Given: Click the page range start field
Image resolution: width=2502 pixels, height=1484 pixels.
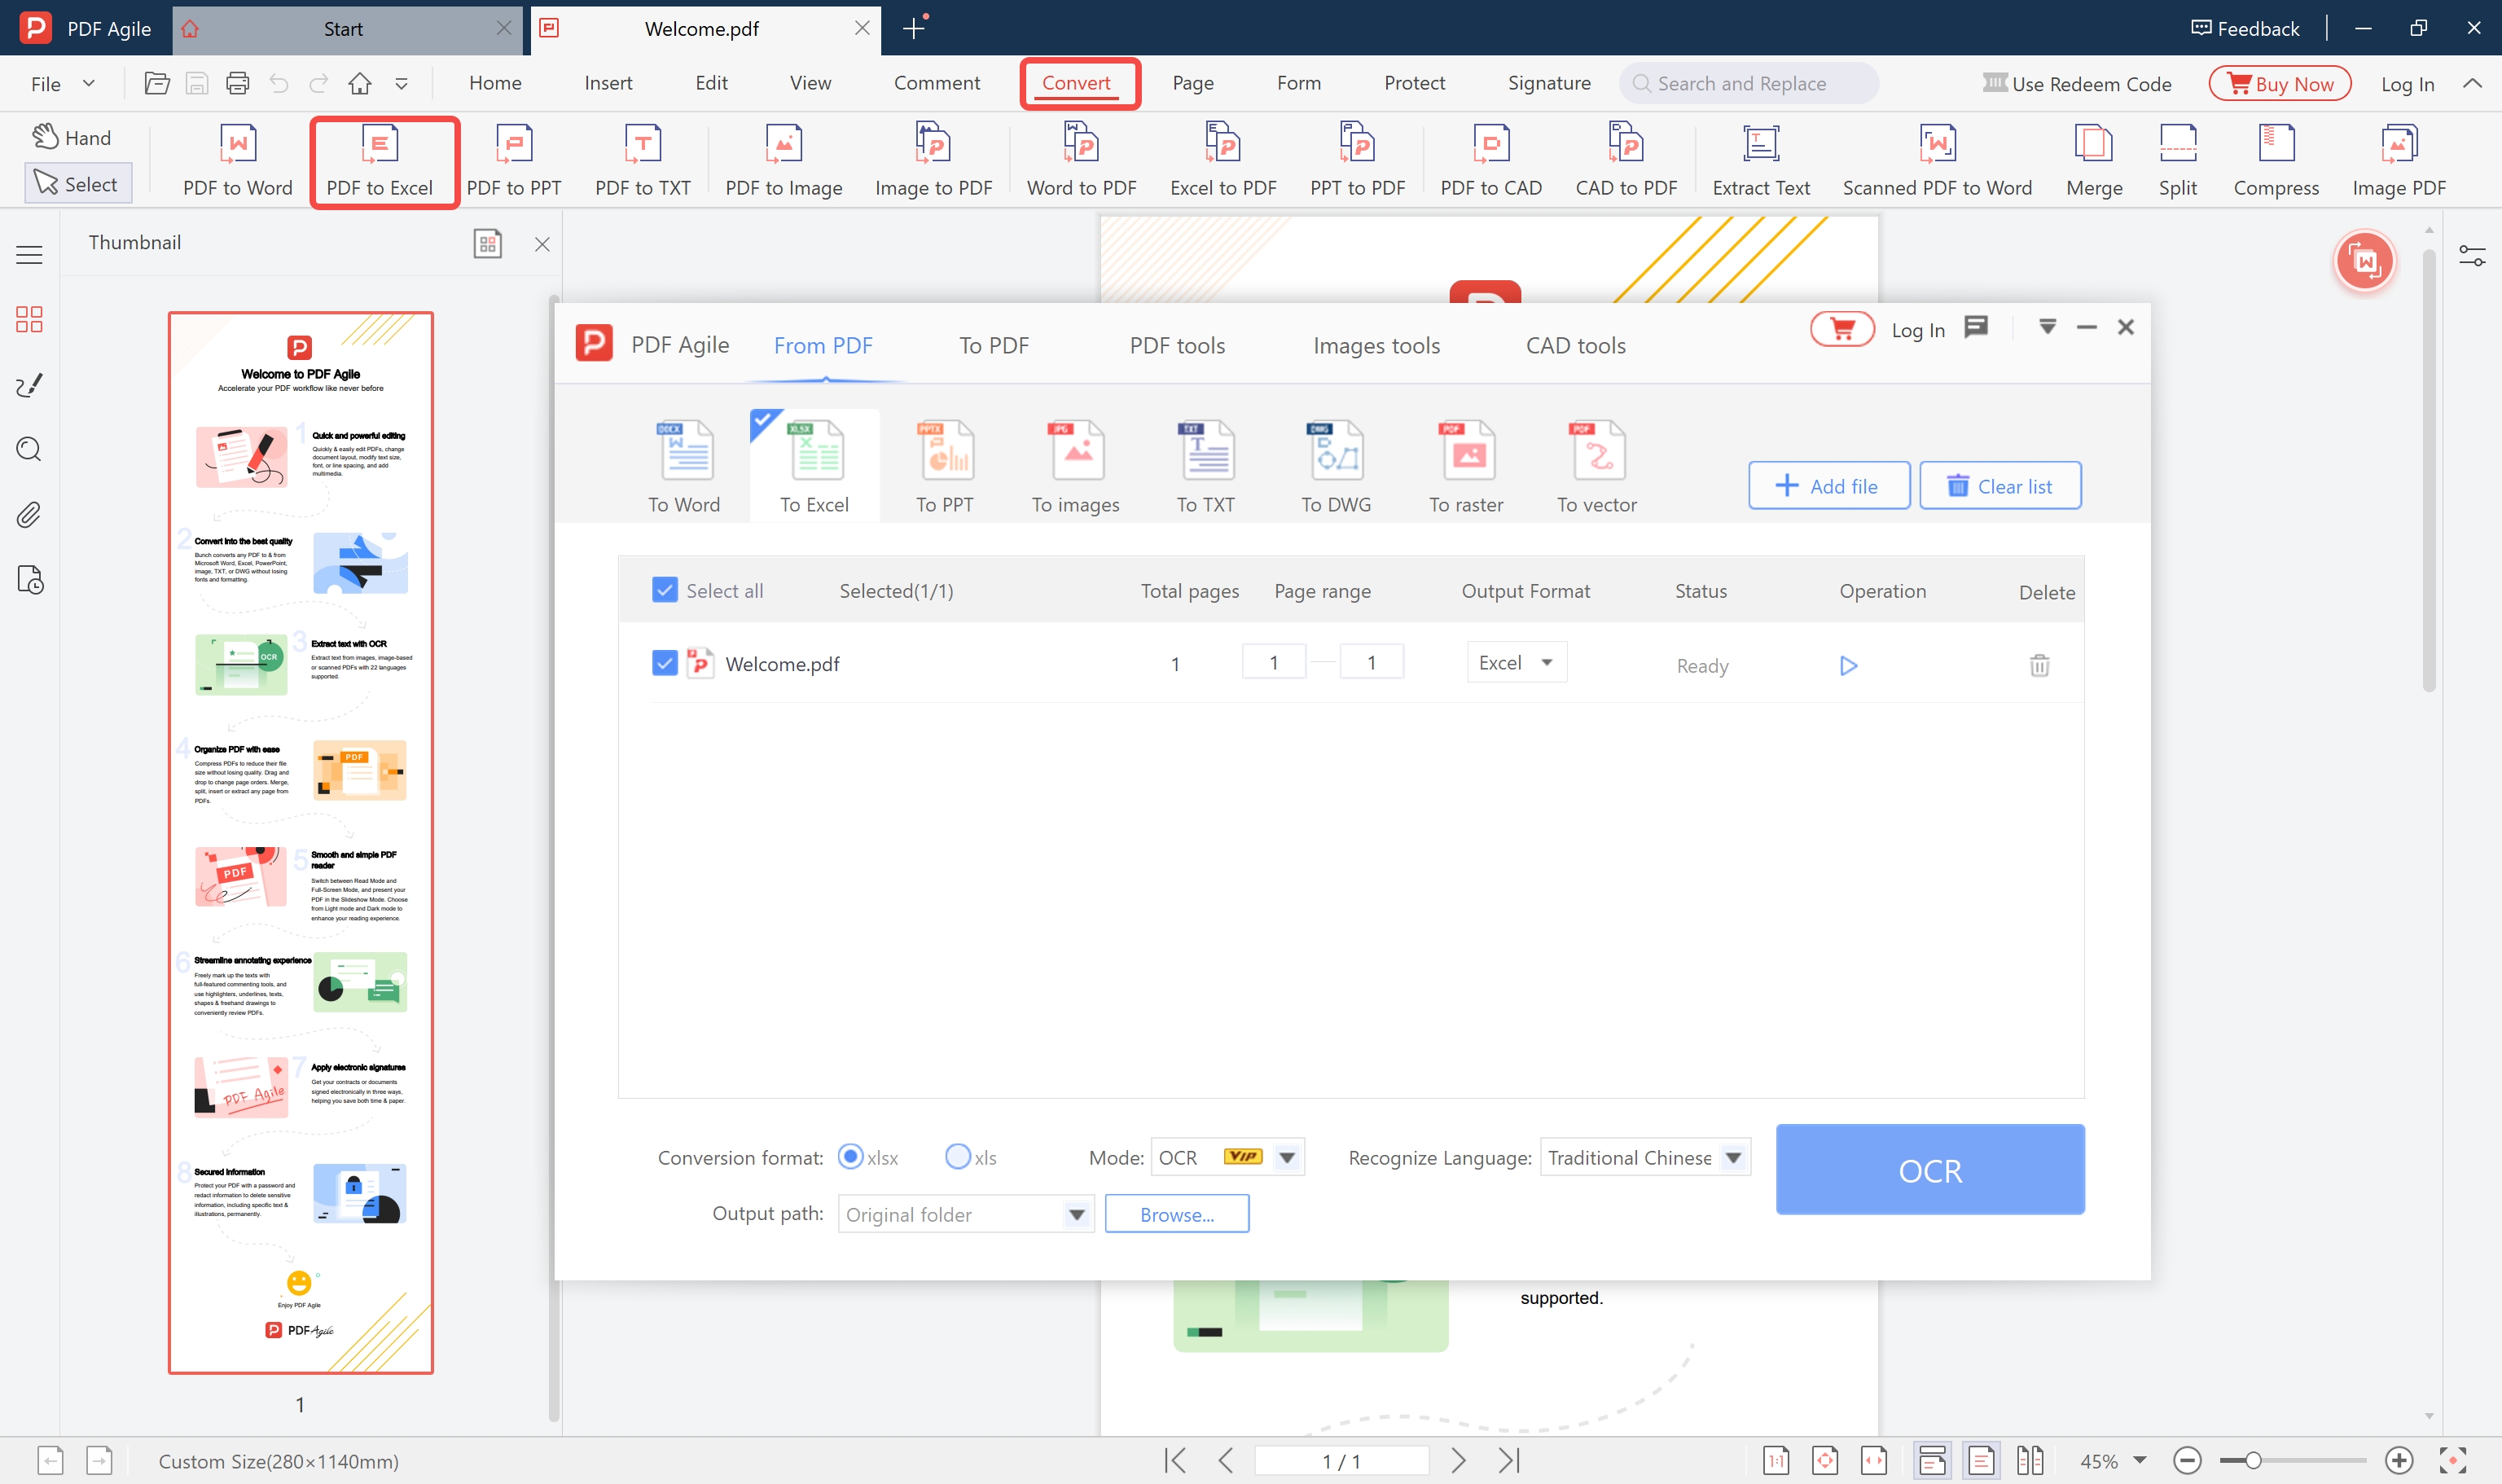Looking at the screenshot, I should click(x=1273, y=661).
